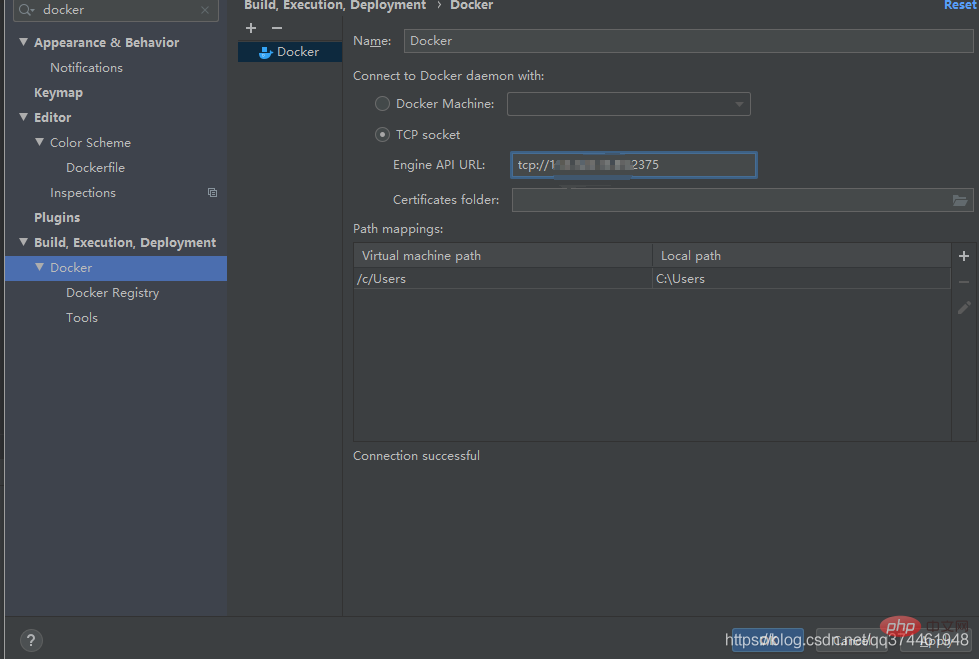The height and width of the screenshot is (659, 979).
Task: Remove the selected Docker configuration with minus icon
Action: [x=277, y=28]
